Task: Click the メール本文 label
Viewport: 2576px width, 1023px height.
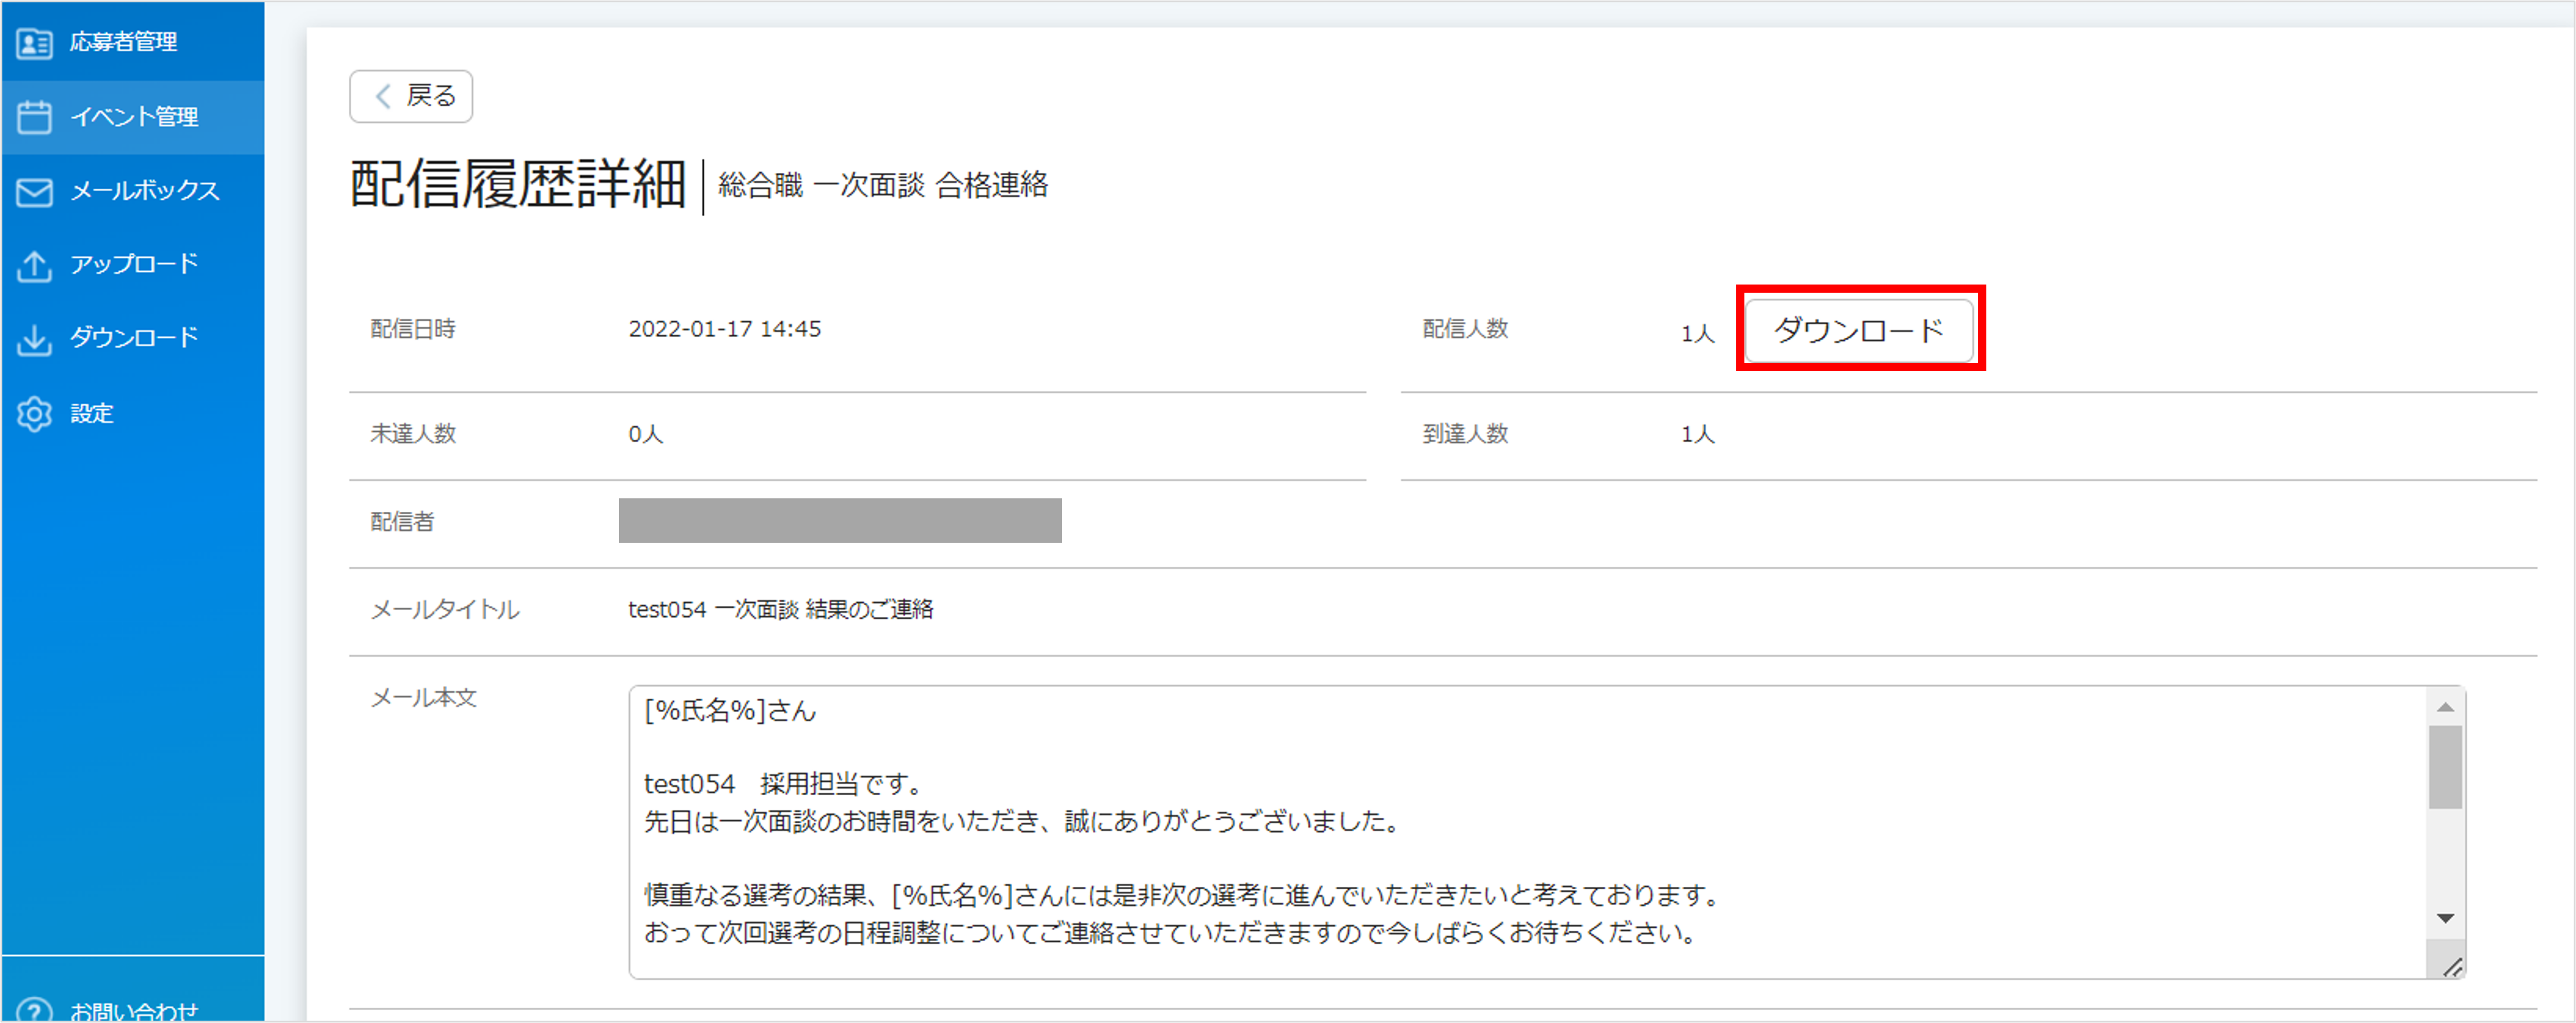Action: [424, 698]
